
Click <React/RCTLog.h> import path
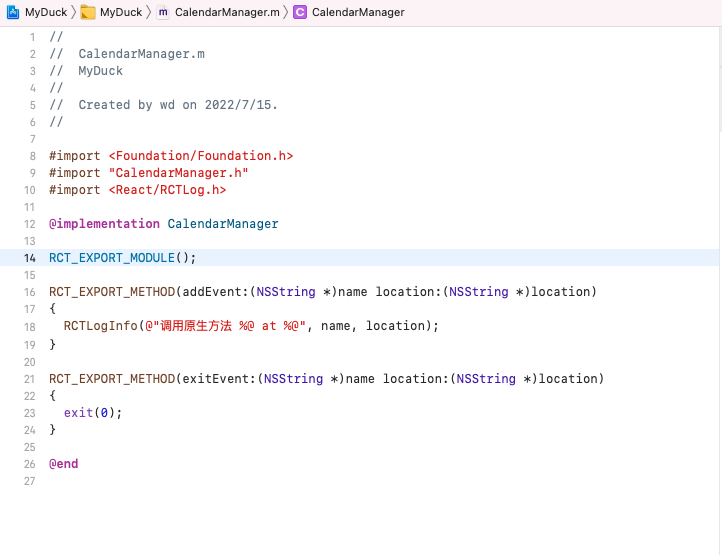point(168,190)
